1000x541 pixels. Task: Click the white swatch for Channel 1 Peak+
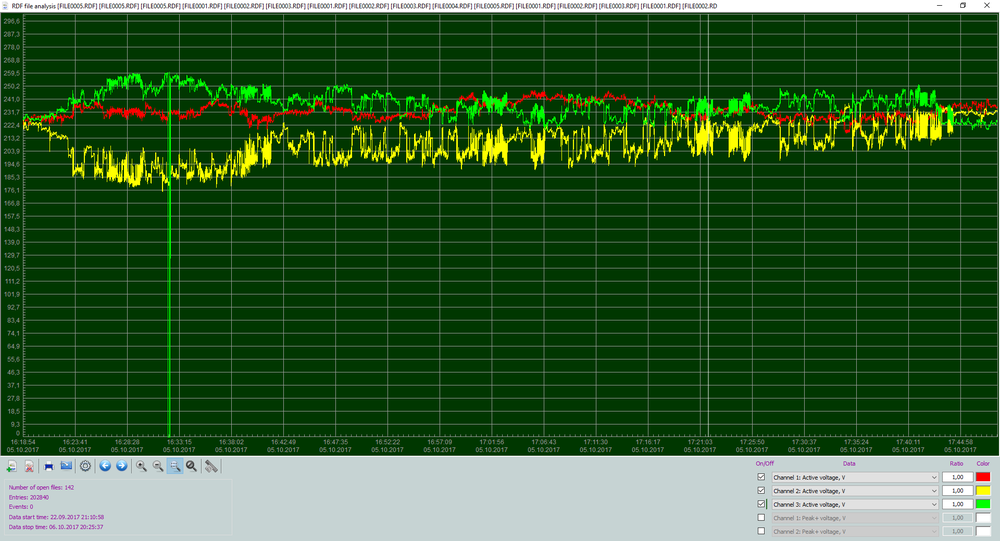point(983,518)
